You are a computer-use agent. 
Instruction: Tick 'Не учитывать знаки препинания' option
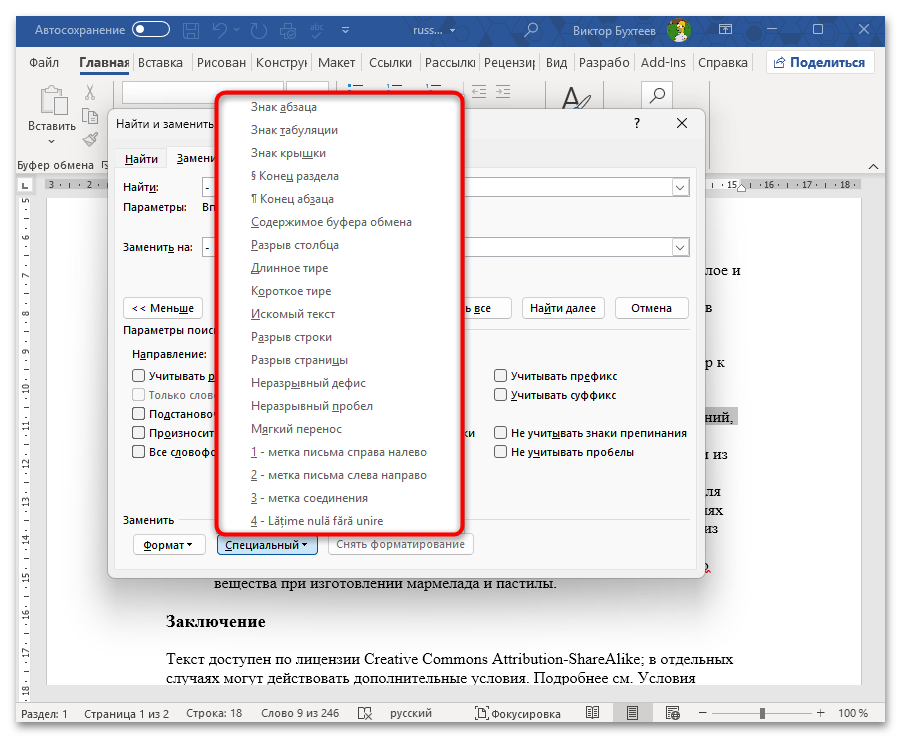[500, 433]
